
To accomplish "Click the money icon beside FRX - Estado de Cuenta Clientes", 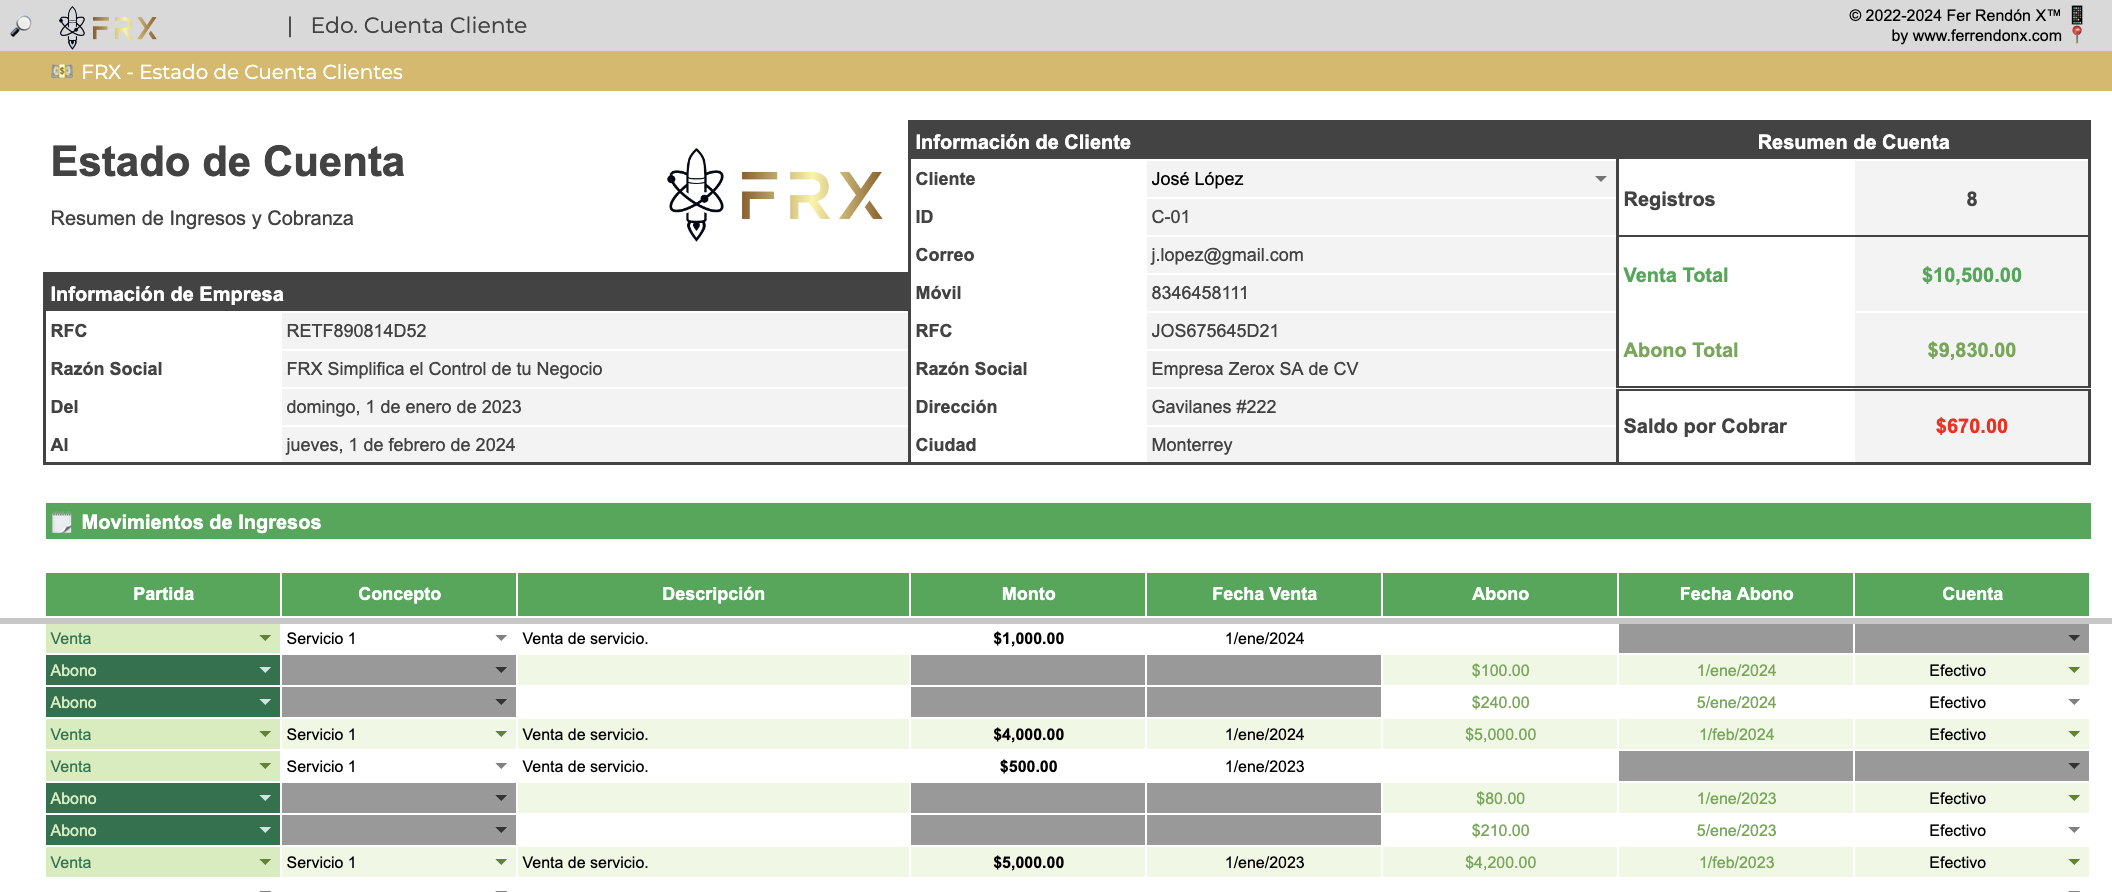I will [62, 72].
